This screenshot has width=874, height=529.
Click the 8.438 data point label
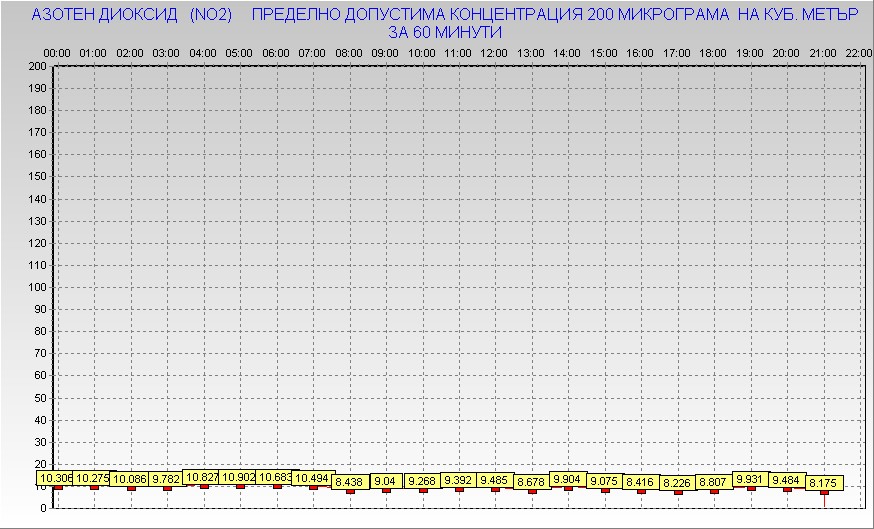coord(350,482)
